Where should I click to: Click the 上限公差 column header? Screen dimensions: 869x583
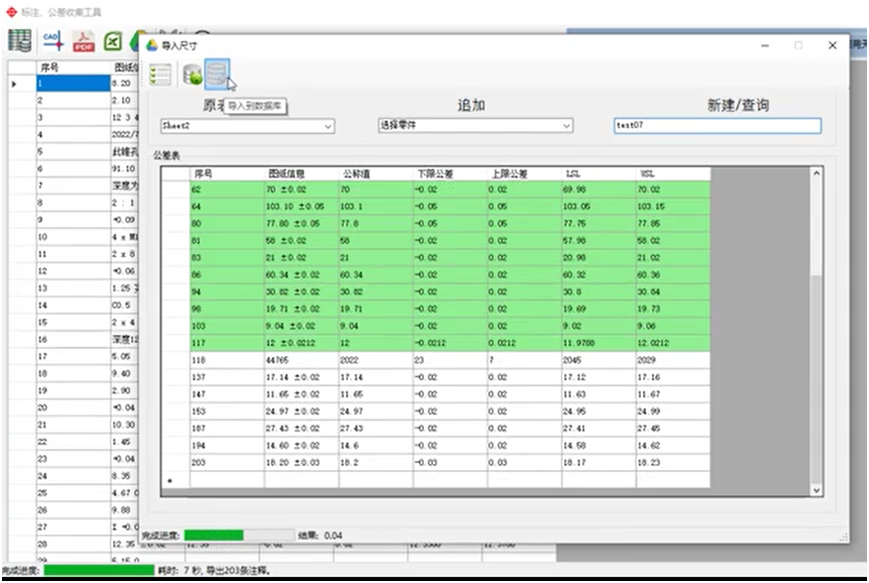(x=524, y=173)
